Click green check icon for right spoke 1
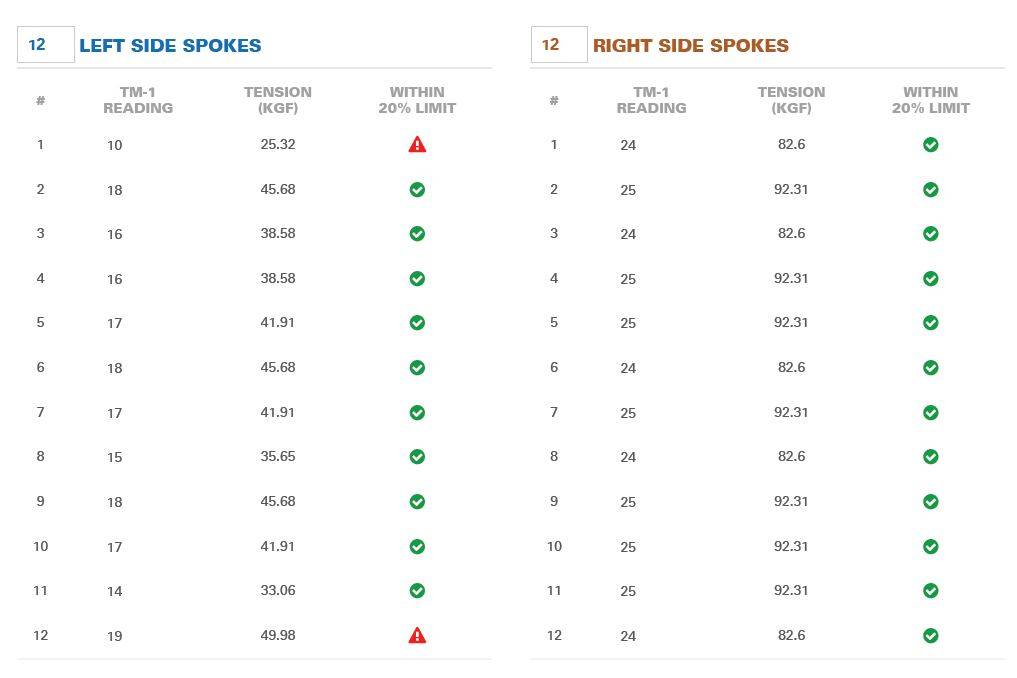 click(931, 145)
